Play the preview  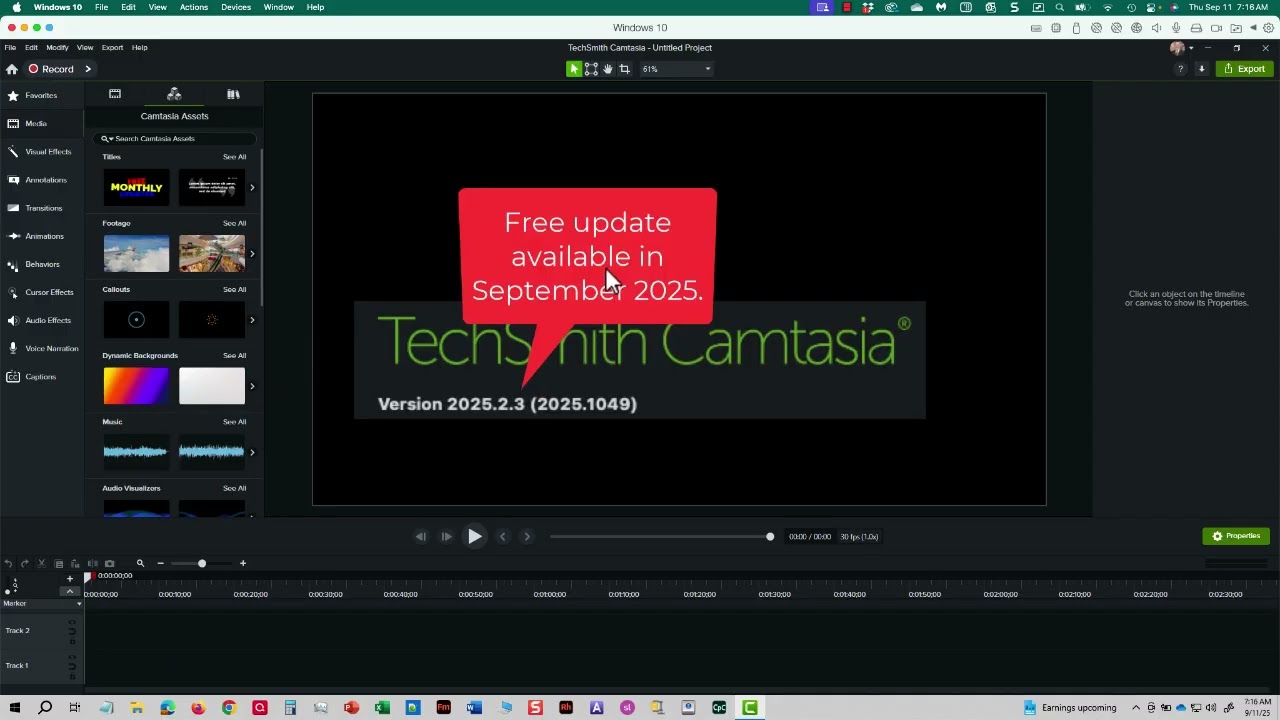coord(475,537)
